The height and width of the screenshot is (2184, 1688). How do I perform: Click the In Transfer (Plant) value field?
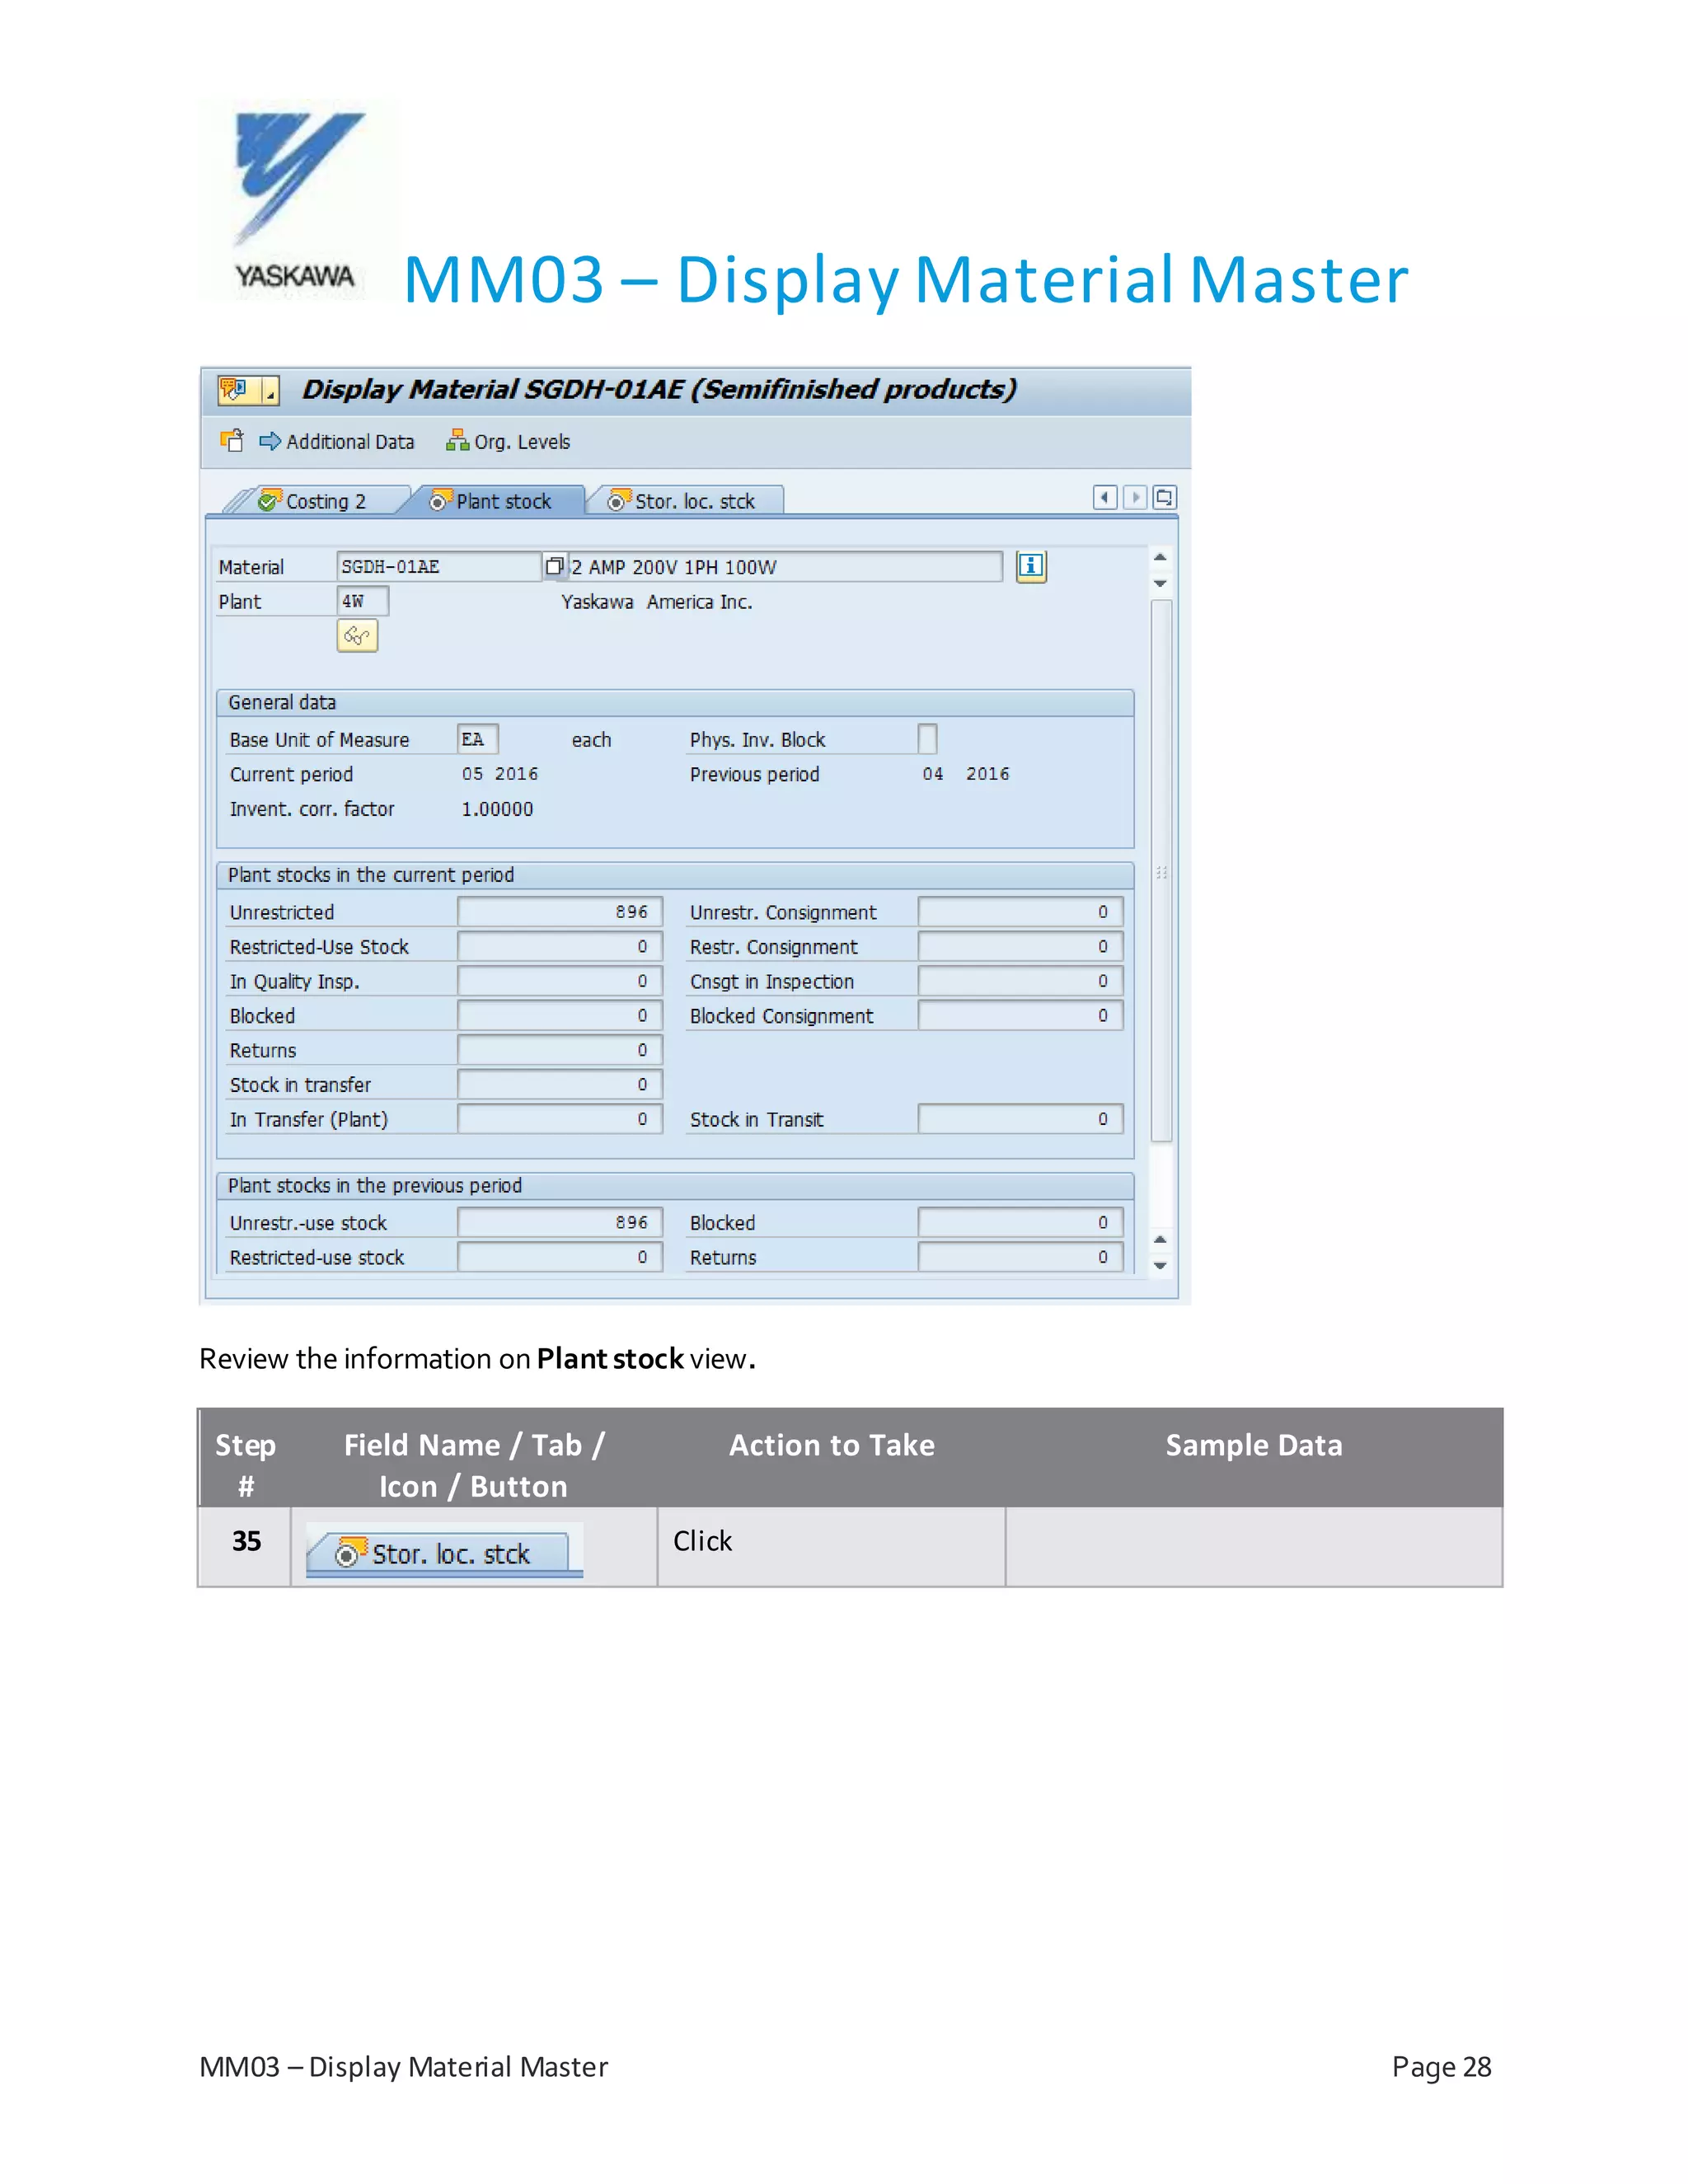coord(560,1120)
